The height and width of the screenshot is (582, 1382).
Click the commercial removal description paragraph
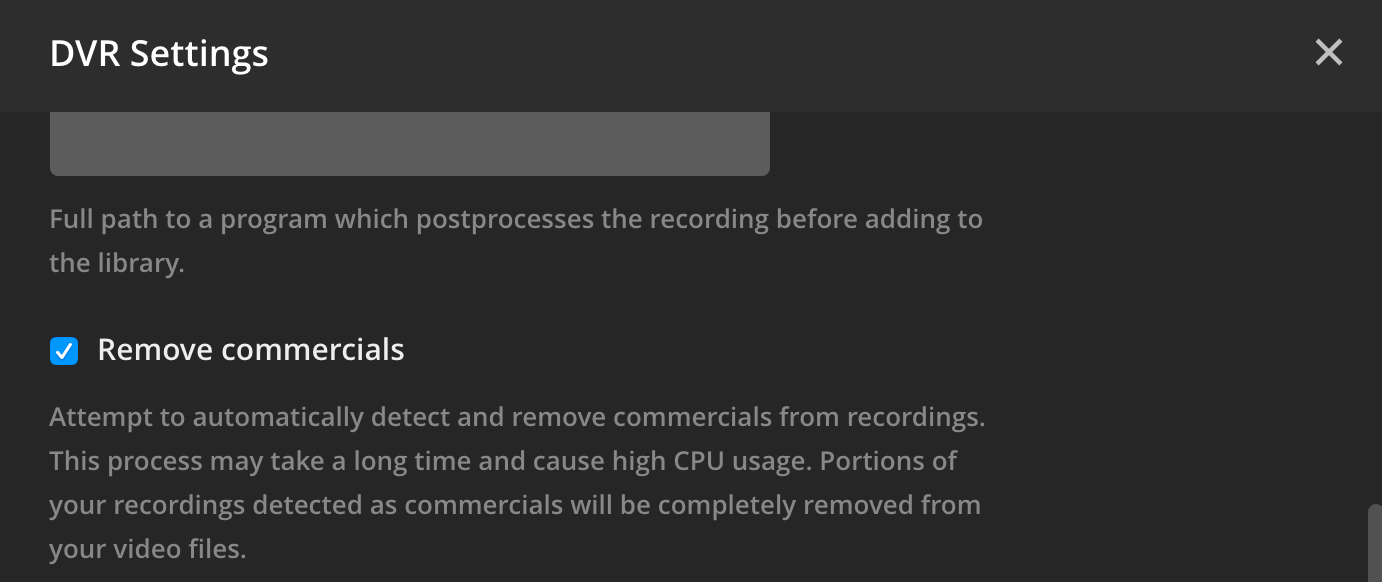516,482
